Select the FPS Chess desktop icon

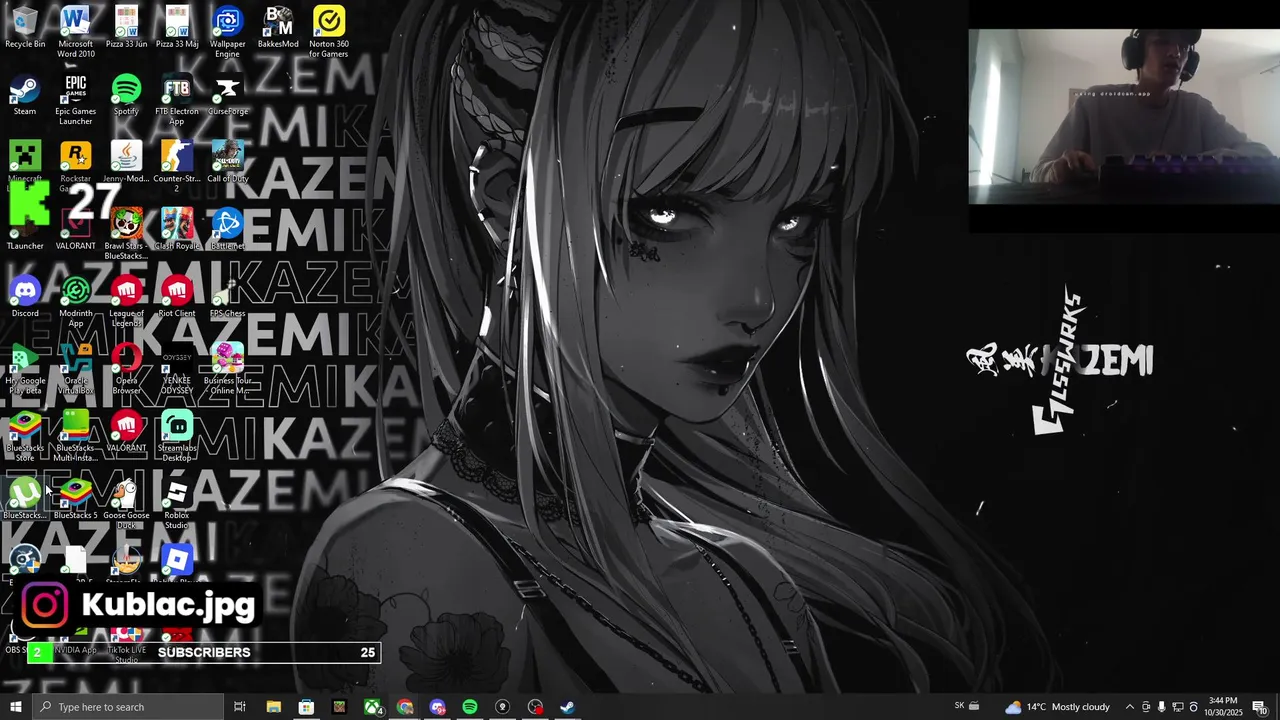click(x=227, y=297)
